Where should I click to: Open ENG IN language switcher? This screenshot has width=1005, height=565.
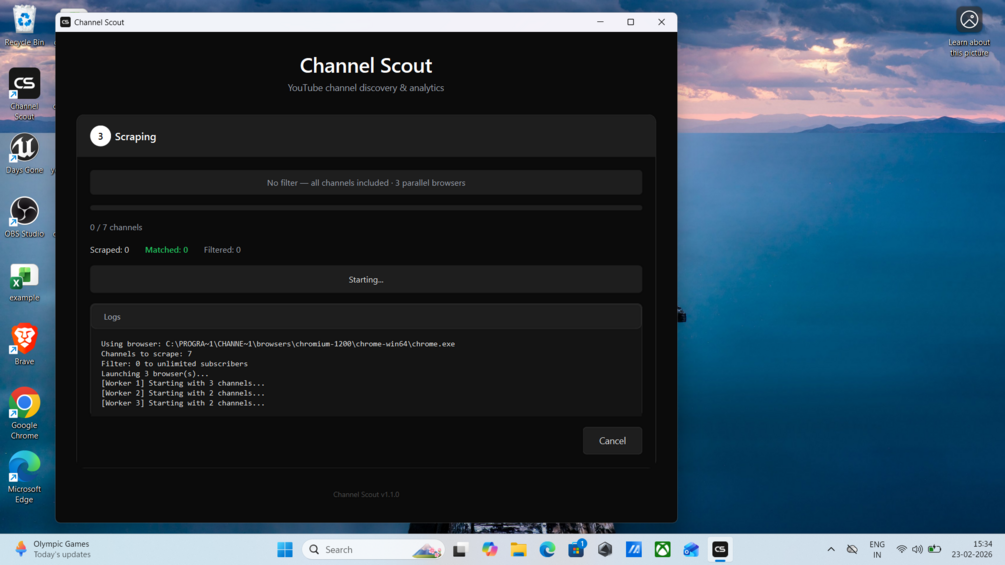[877, 550]
